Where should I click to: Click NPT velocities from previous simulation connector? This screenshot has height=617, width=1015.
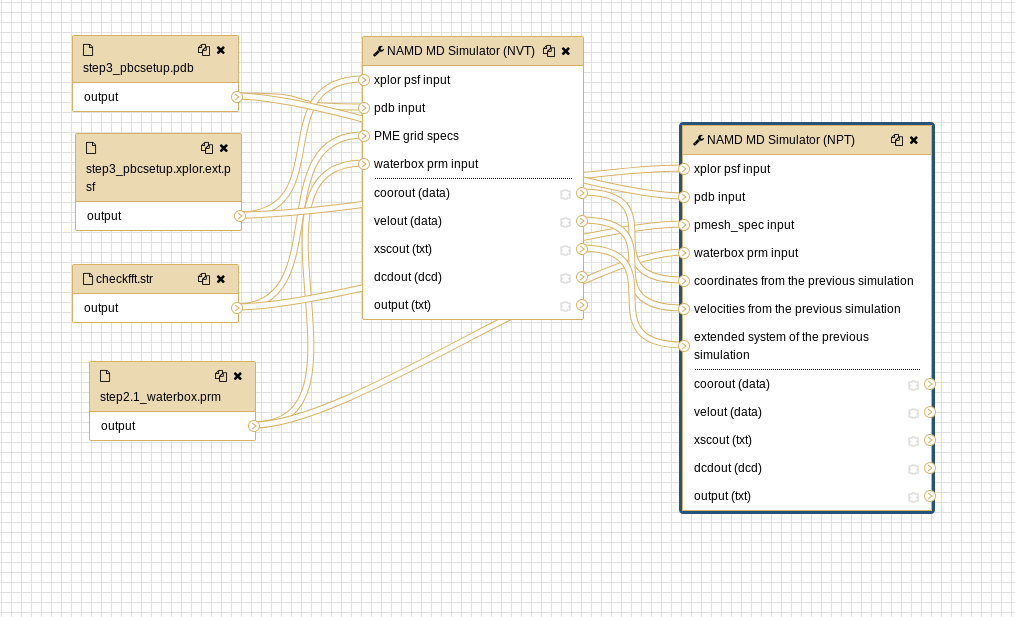pyautogui.click(x=684, y=309)
